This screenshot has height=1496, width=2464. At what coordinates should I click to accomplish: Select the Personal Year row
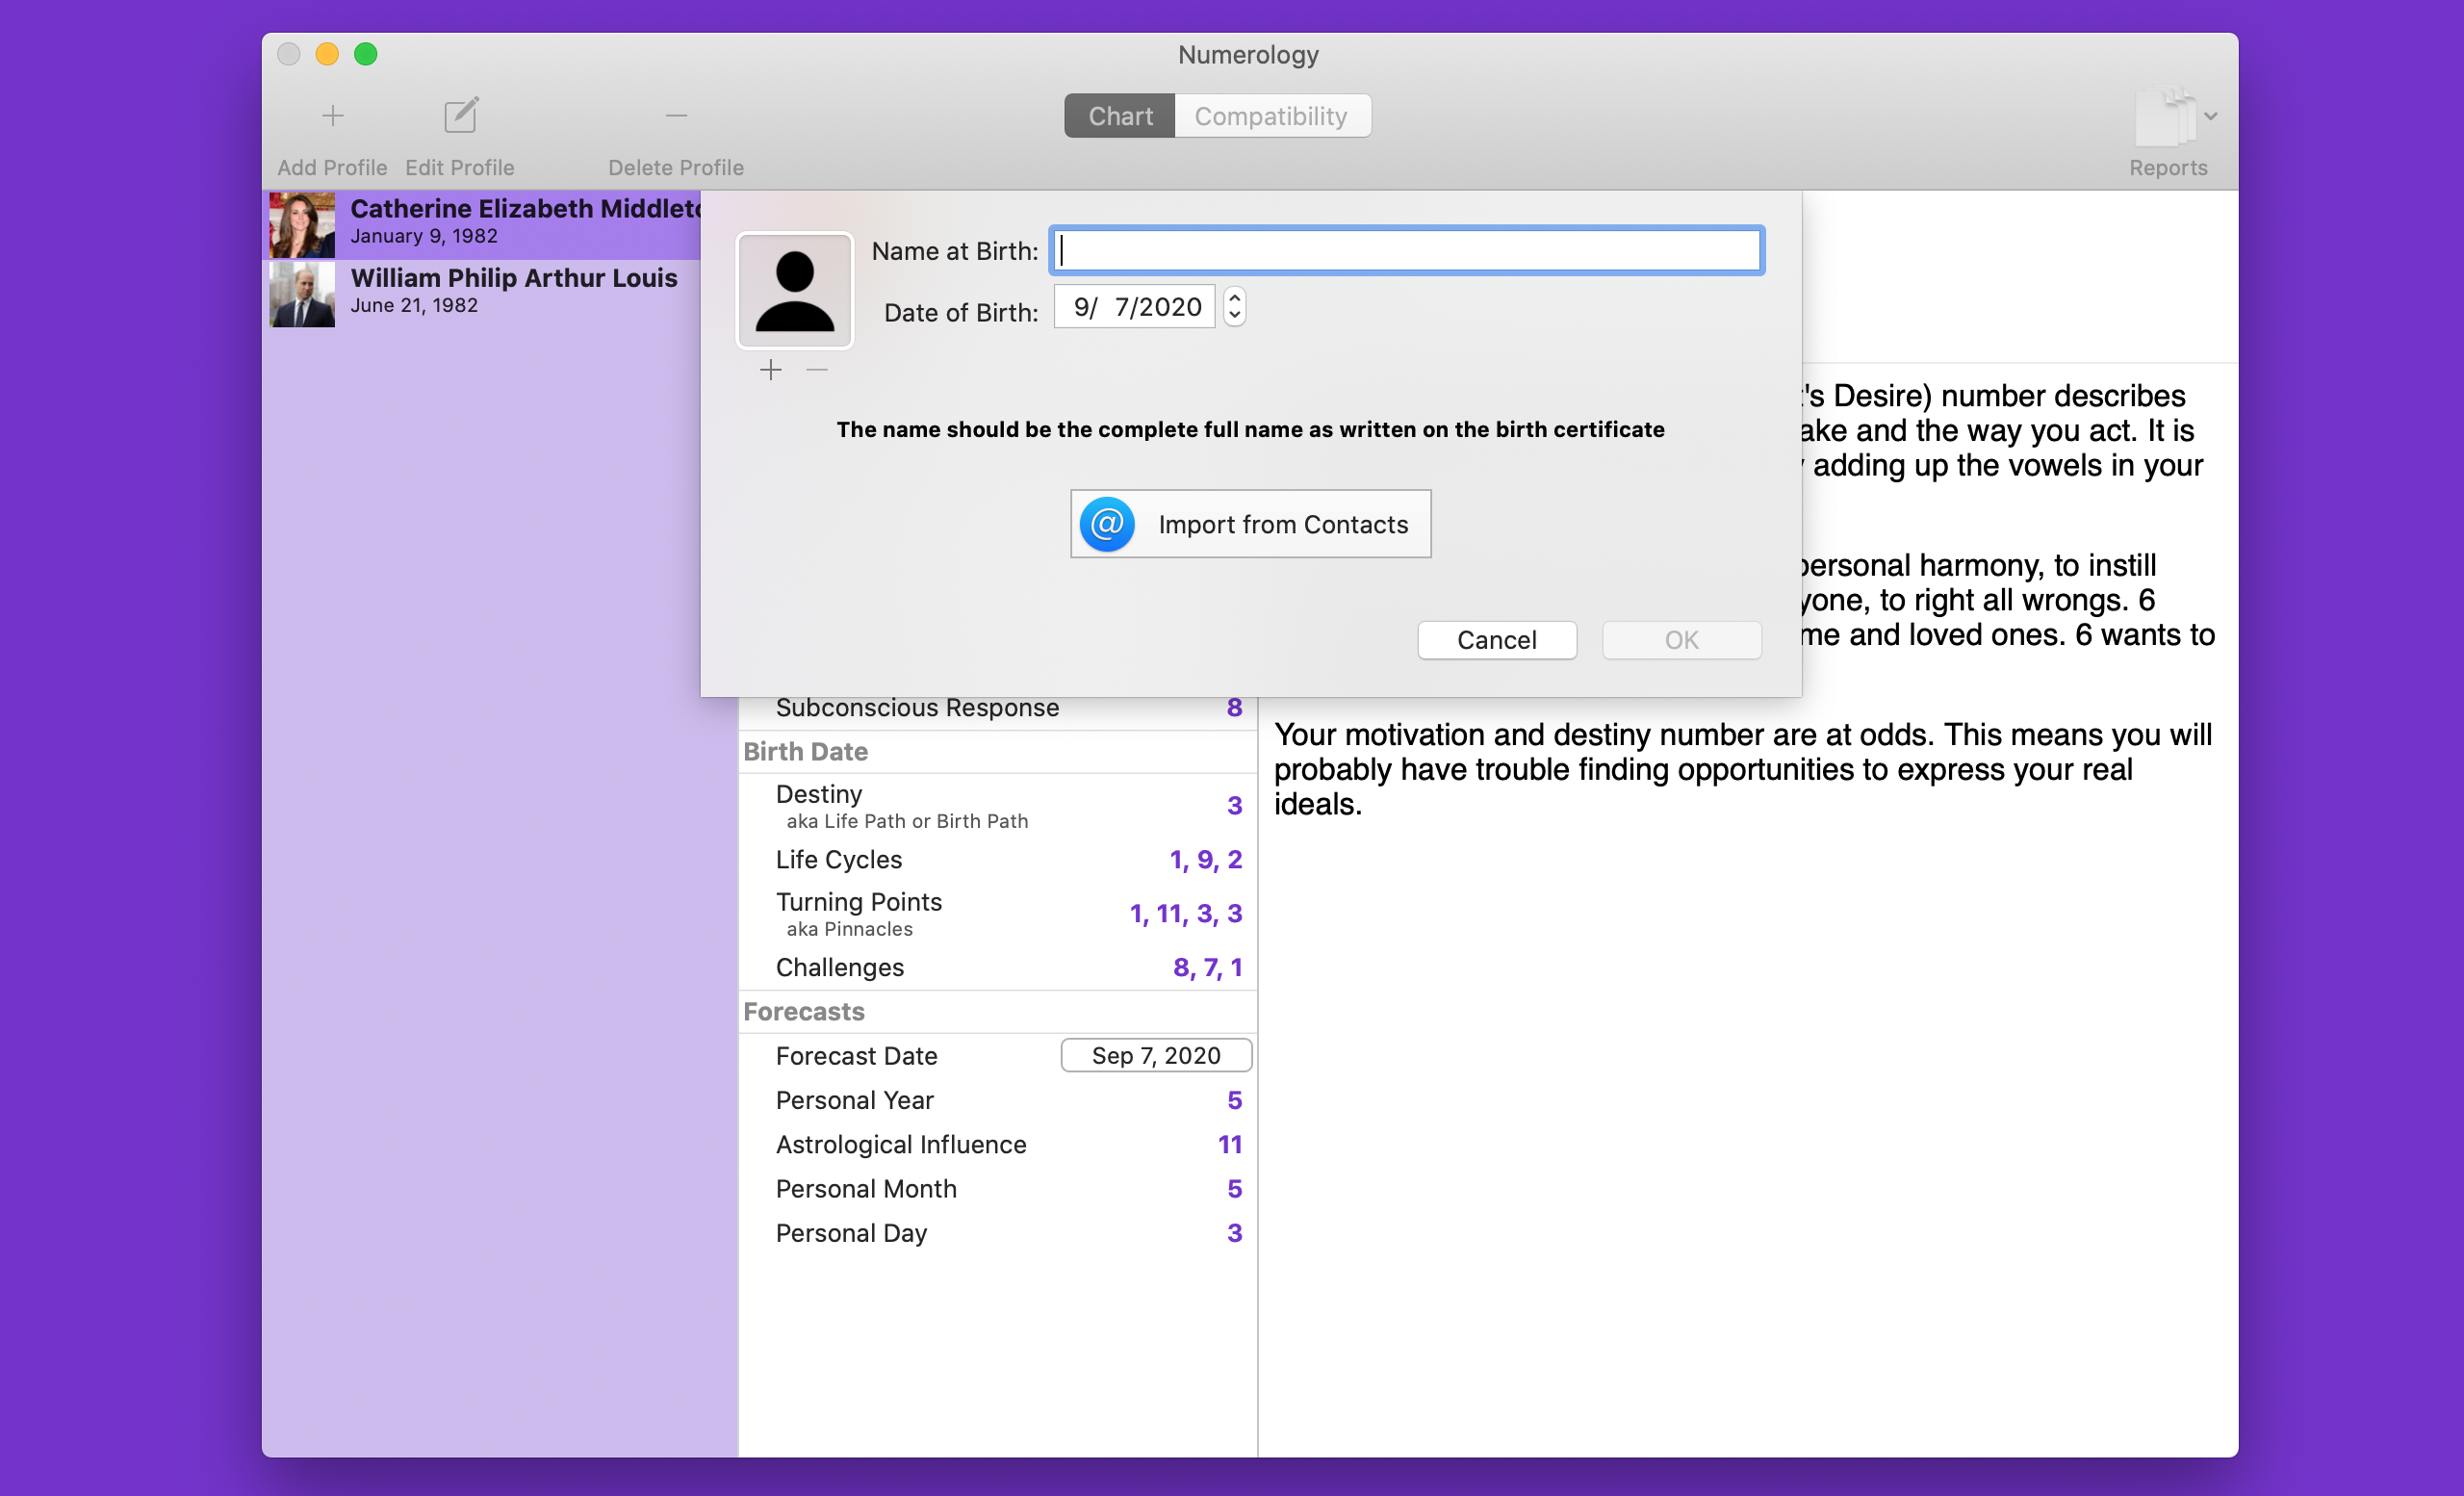[997, 1101]
